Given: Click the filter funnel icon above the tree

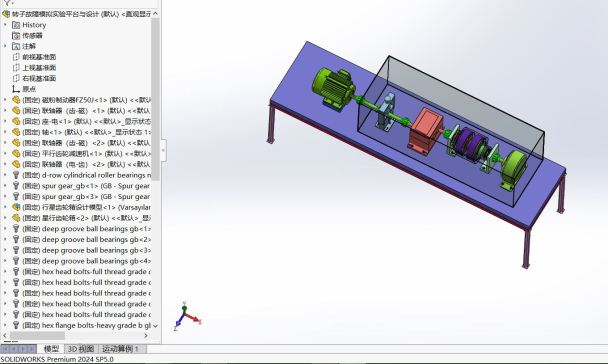Looking at the screenshot, I should click(7, 3).
